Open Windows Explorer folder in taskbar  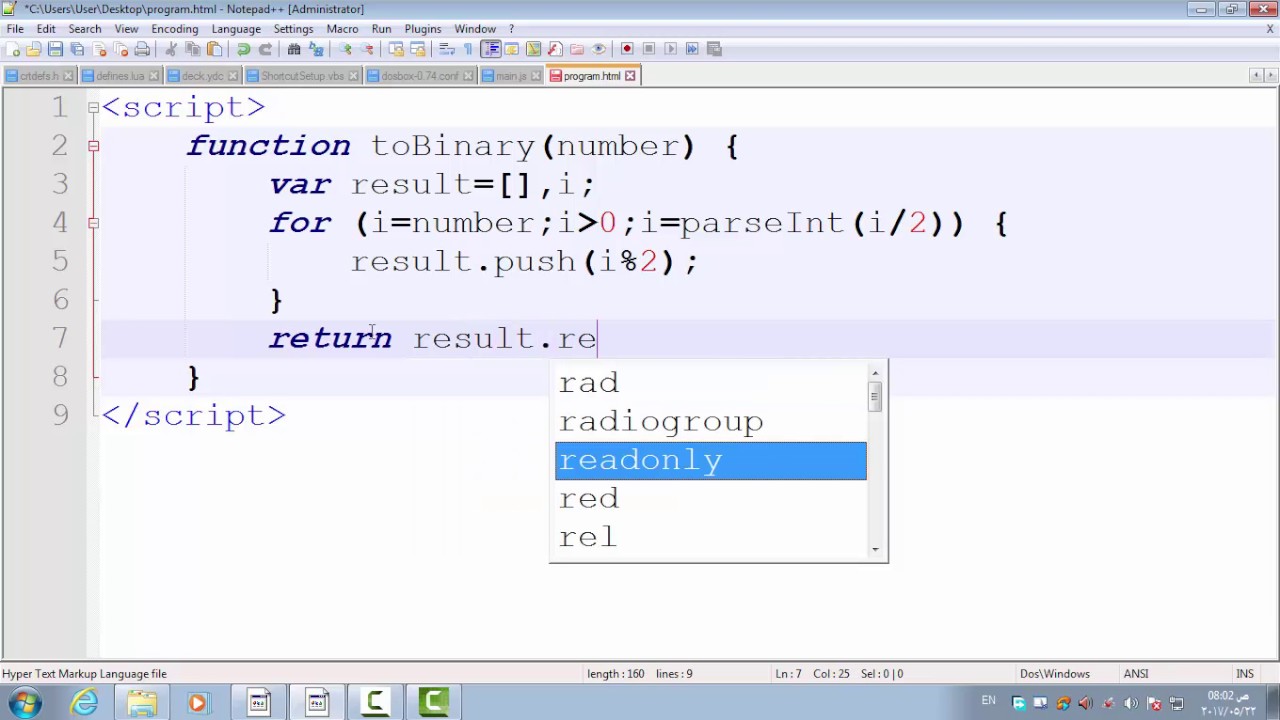point(141,703)
